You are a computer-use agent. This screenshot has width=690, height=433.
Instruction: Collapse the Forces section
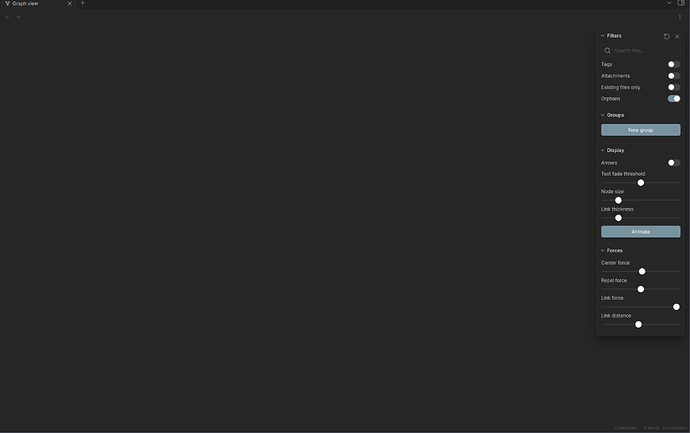tap(612, 250)
